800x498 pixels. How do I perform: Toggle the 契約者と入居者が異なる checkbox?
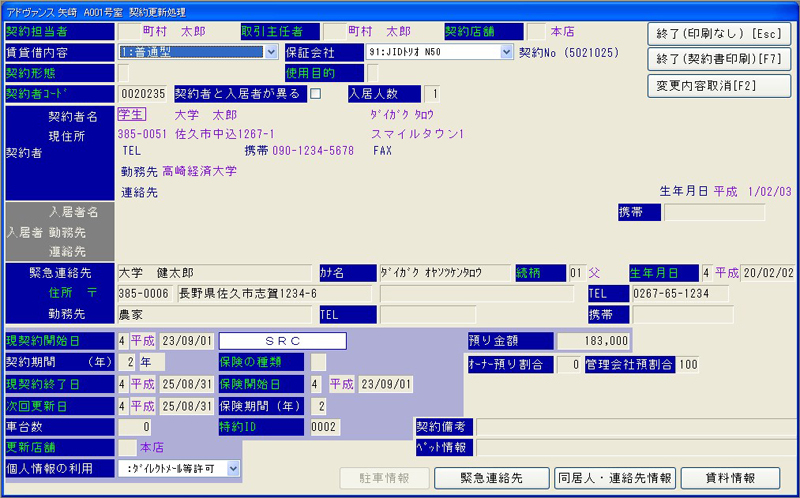click(316, 94)
